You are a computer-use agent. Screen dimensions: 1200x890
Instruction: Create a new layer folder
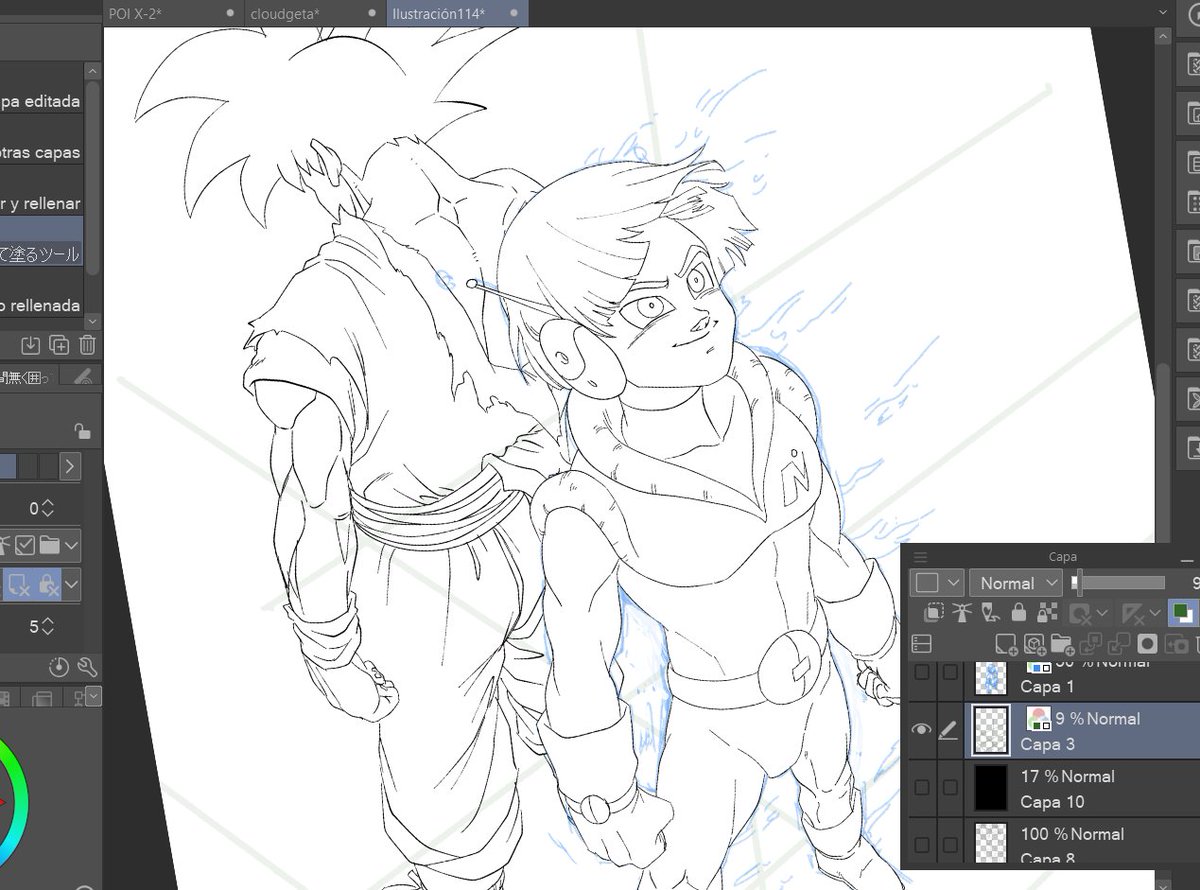1062,645
